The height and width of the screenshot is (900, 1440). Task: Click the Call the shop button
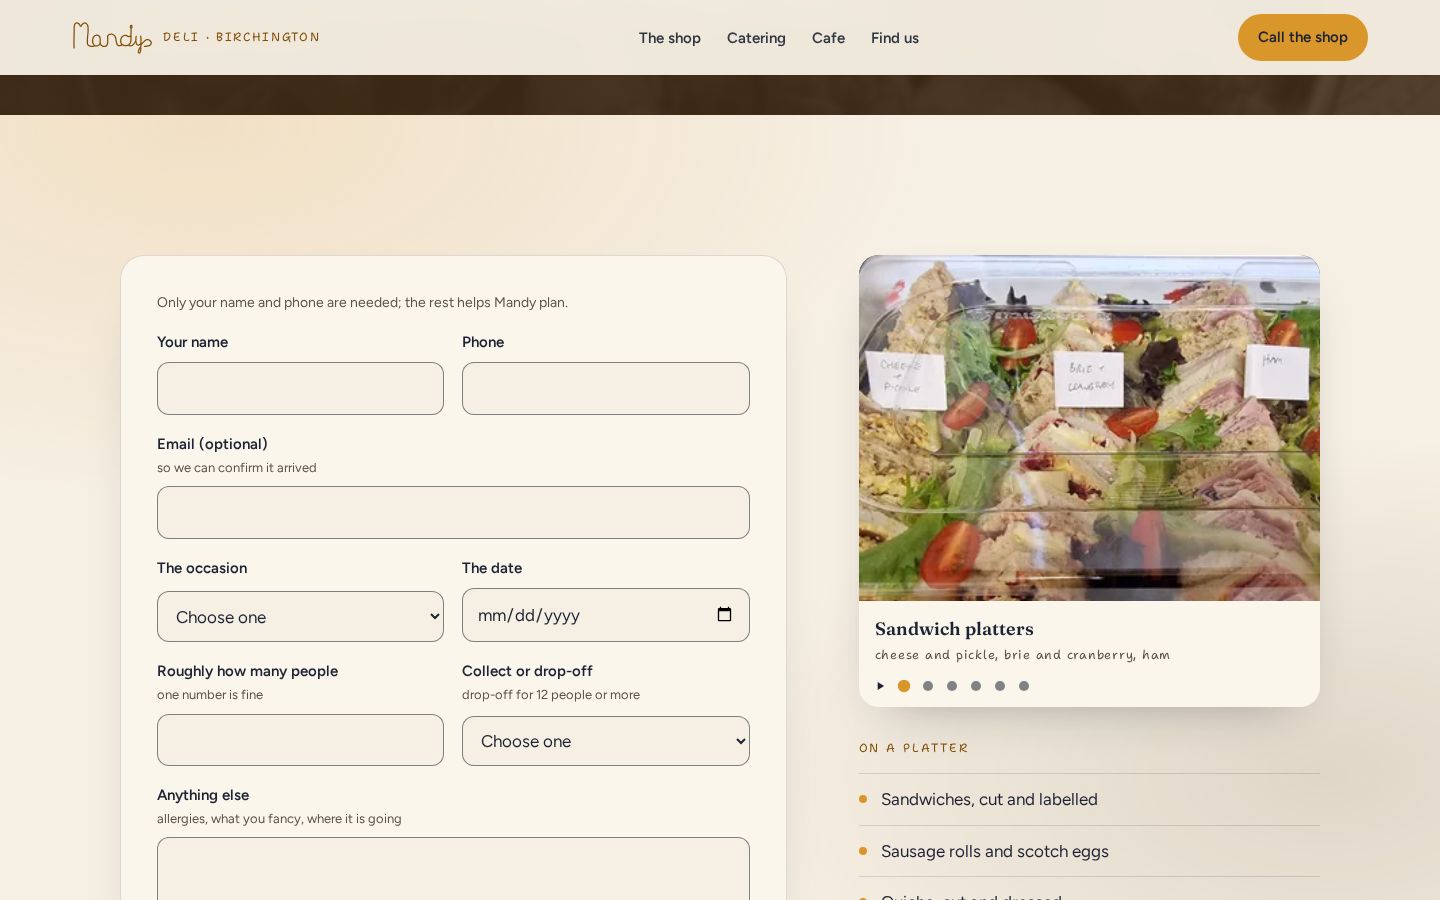pyautogui.click(x=1303, y=37)
